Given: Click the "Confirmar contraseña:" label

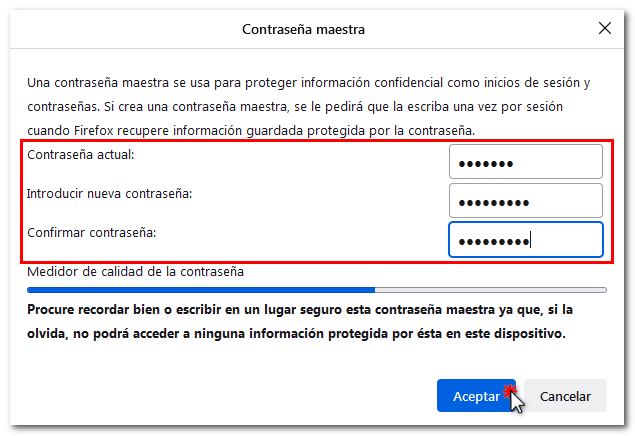Looking at the screenshot, I should 93,232.
